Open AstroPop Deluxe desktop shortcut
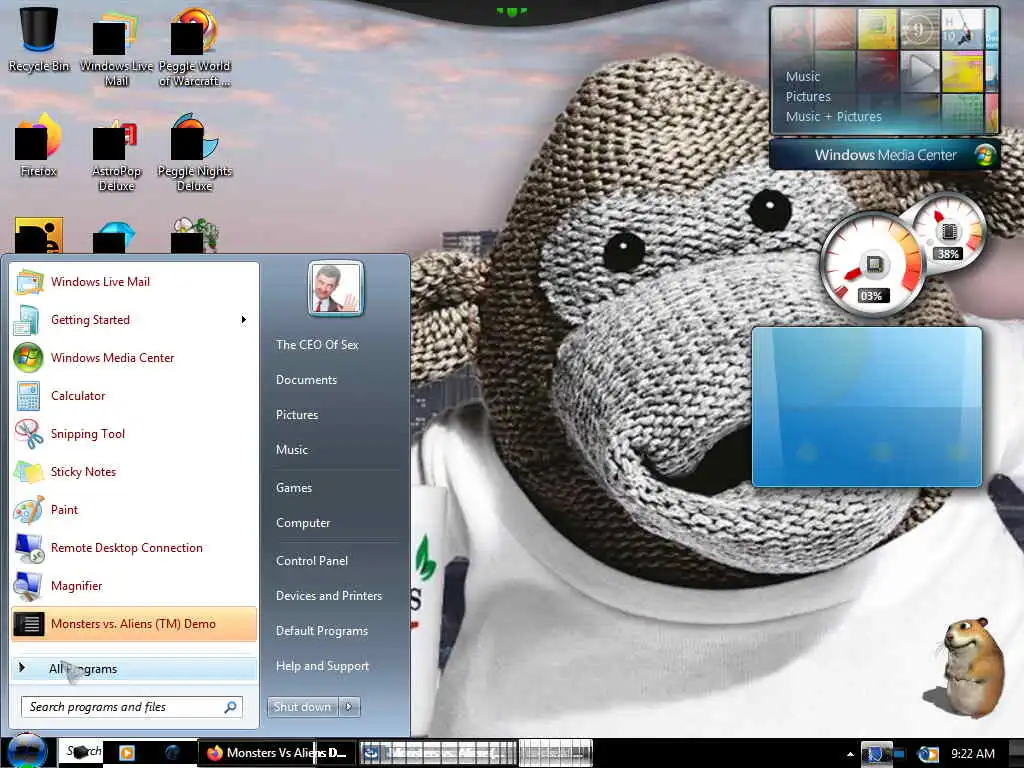The height and width of the screenshot is (768, 1024). pyautogui.click(x=116, y=155)
